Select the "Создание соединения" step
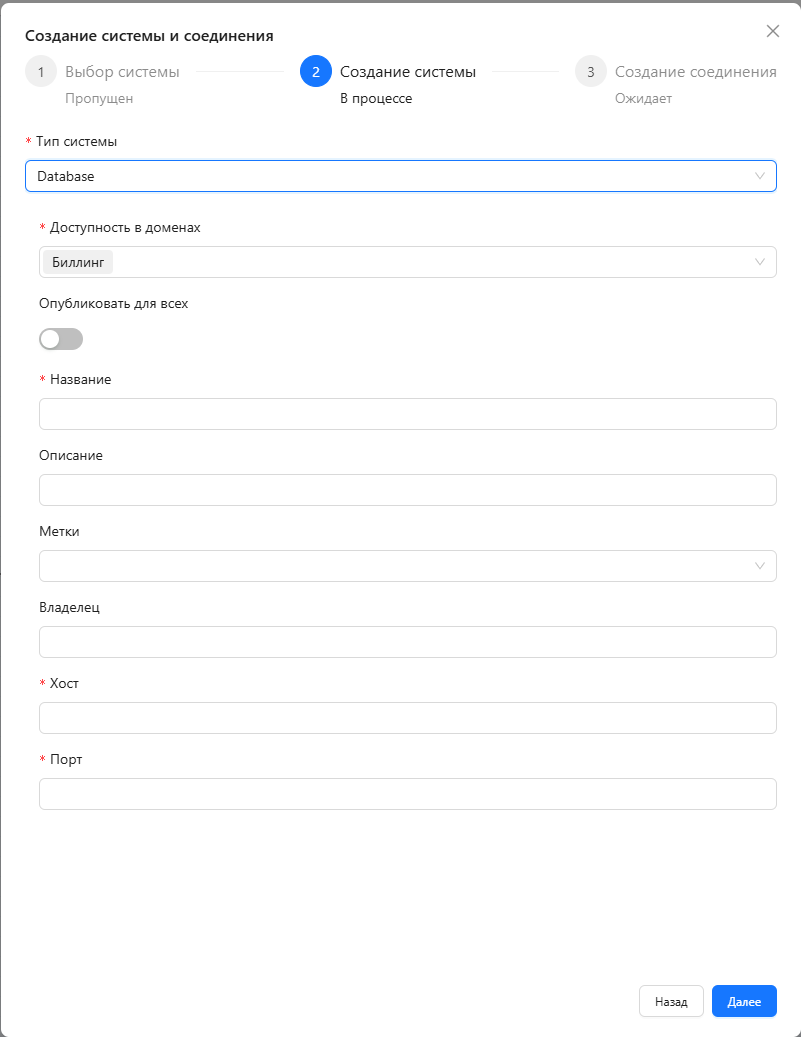The width and height of the screenshot is (801, 1037). point(695,72)
